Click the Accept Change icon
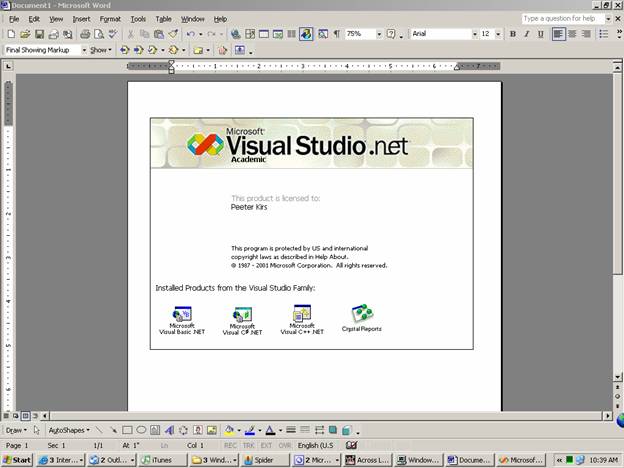624x468 pixels. tap(152, 50)
